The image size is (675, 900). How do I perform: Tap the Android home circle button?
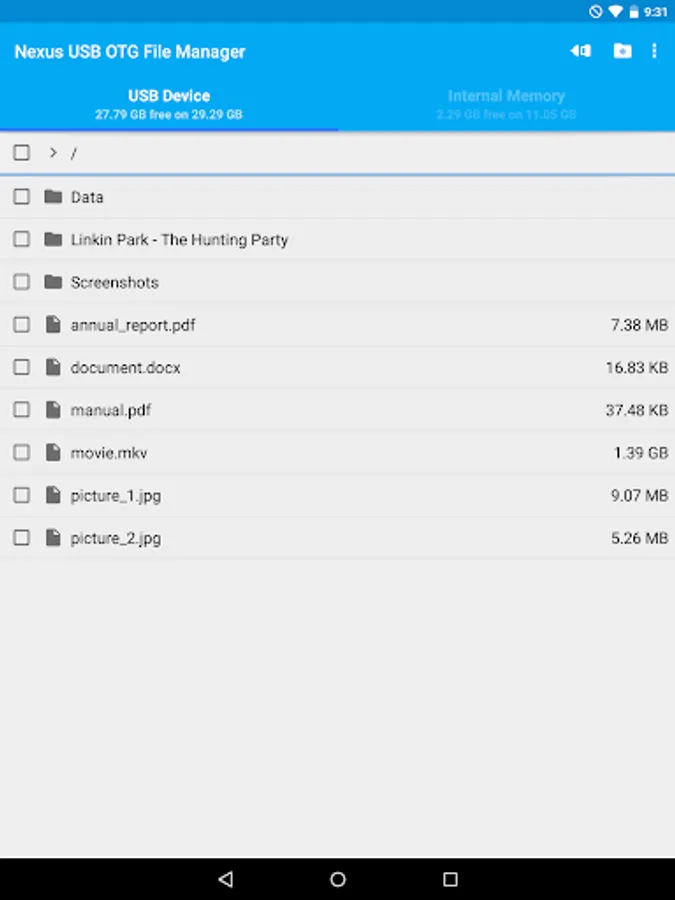click(338, 879)
